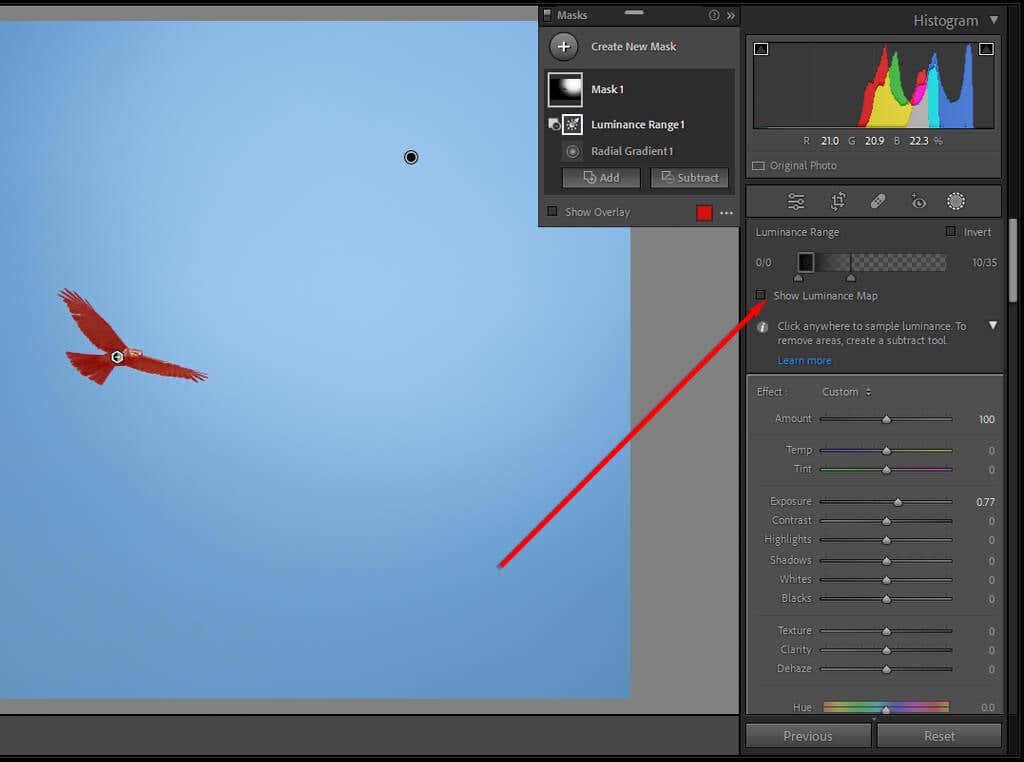This screenshot has width=1024, height=762.
Task: Select the Luminance Range 1 component
Action: [x=637, y=125]
